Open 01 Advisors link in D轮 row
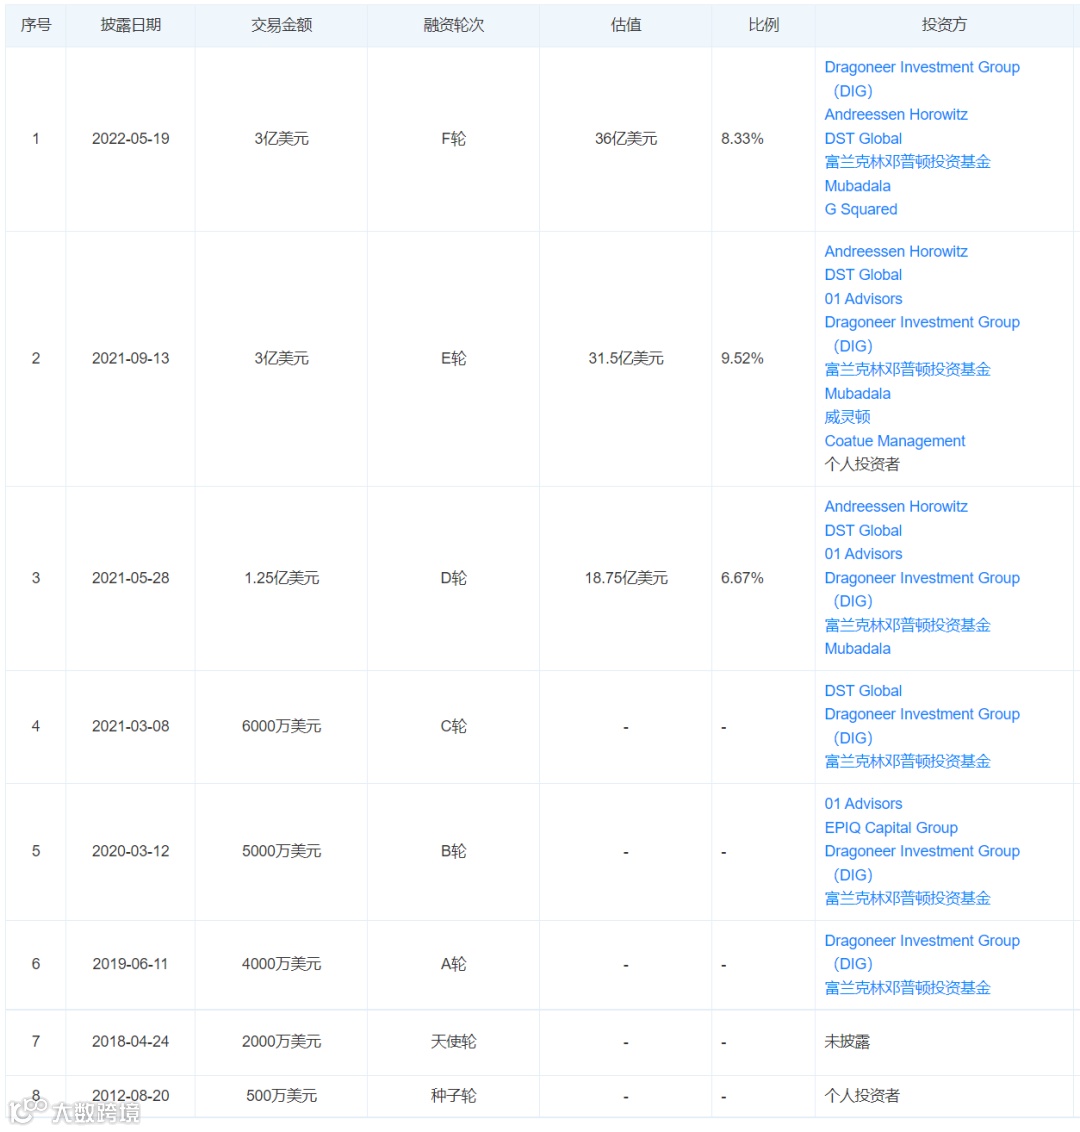1080x1132 pixels. (863, 554)
